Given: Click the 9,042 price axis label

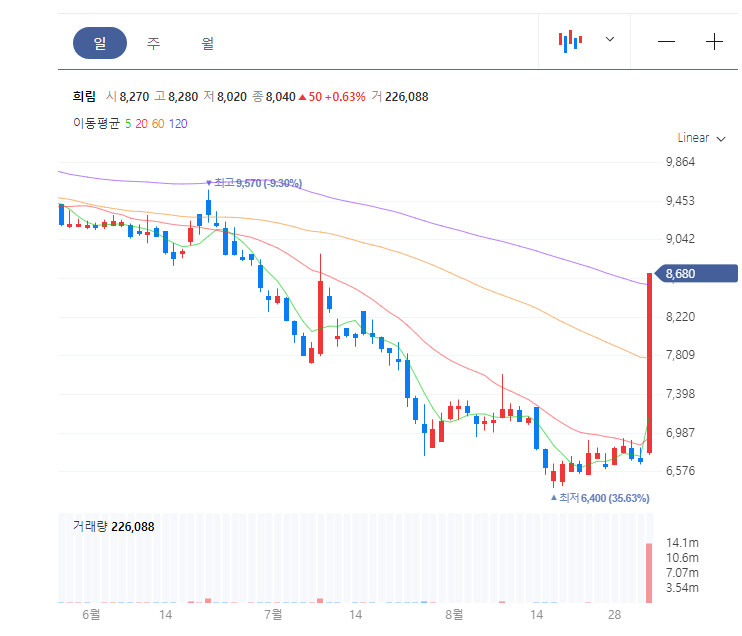Looking at the screenshot, I should [680, 238].
